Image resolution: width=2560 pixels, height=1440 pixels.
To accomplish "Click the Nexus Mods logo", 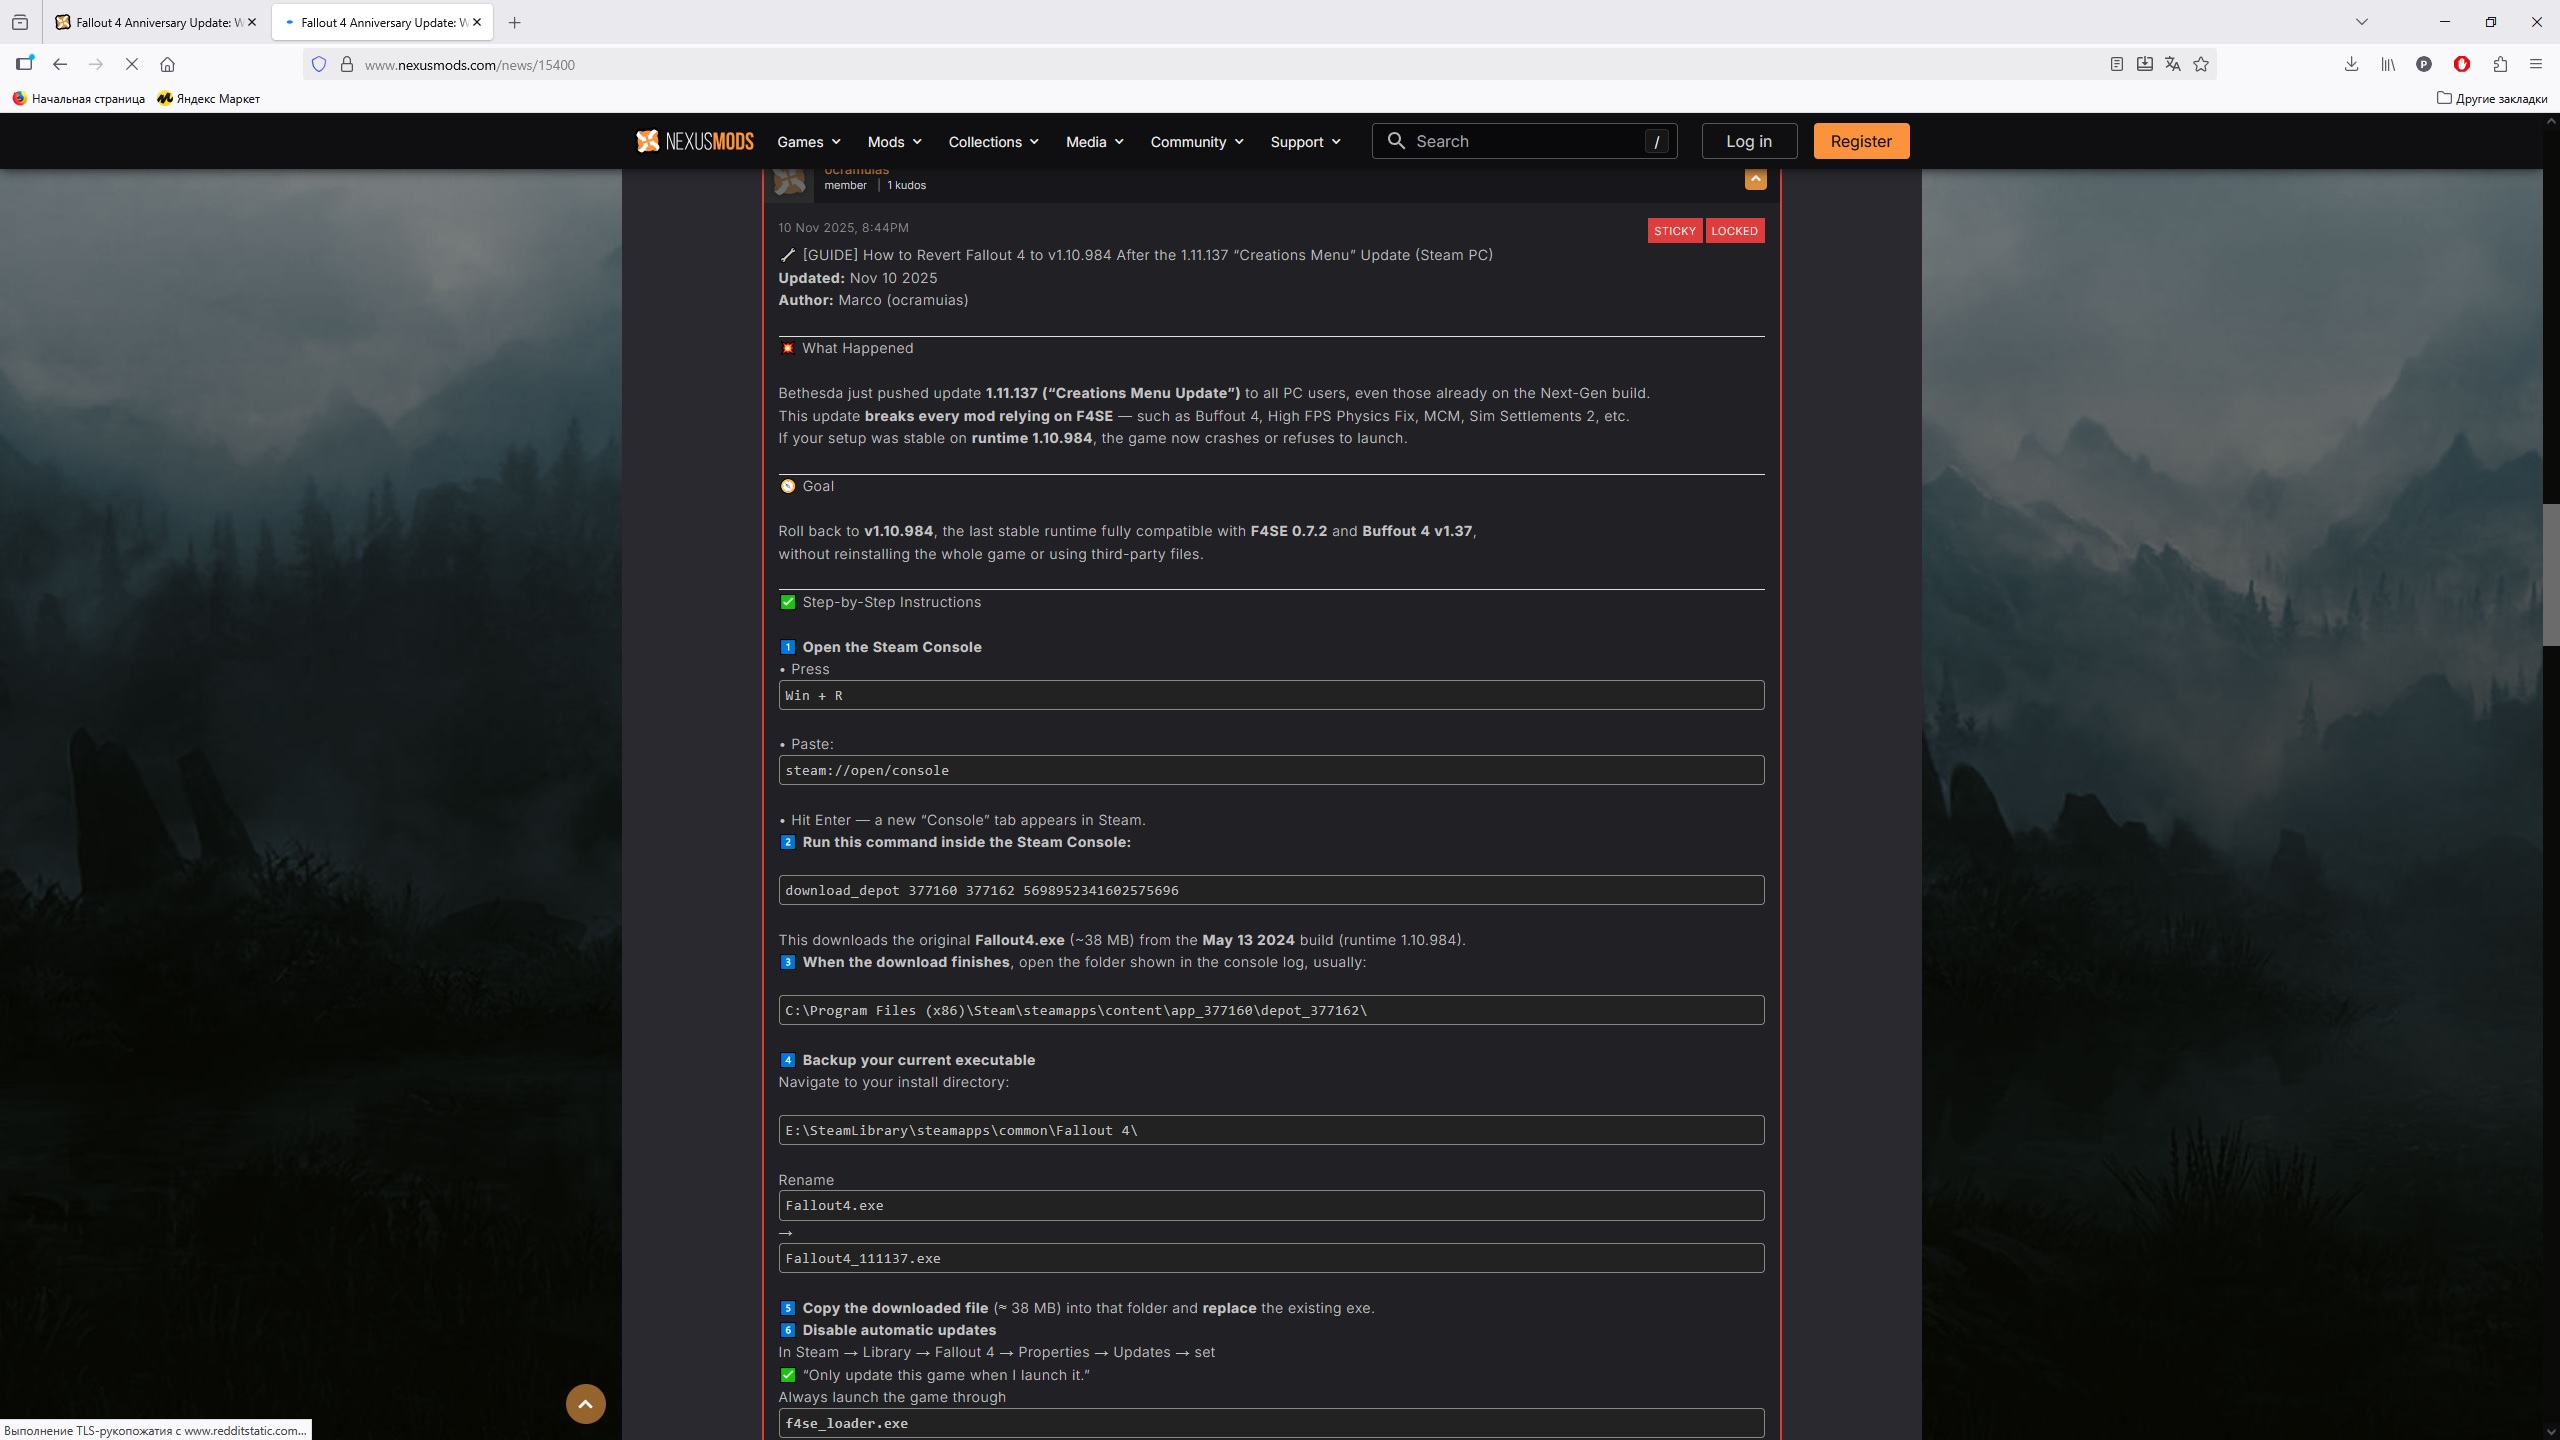I will point(695,141).
